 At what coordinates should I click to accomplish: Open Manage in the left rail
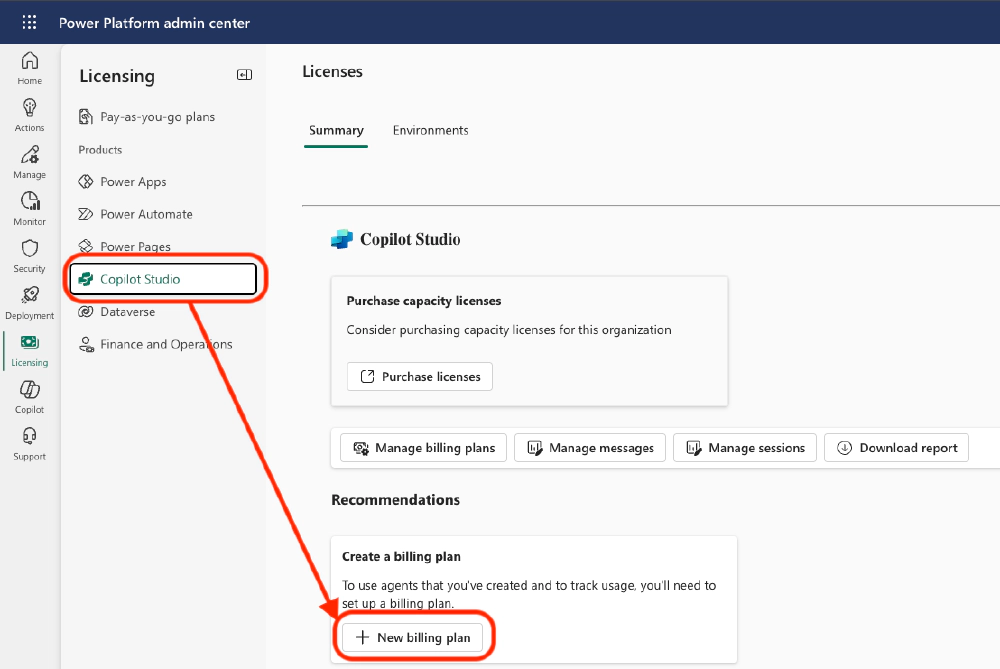click(x=29, y=163)
